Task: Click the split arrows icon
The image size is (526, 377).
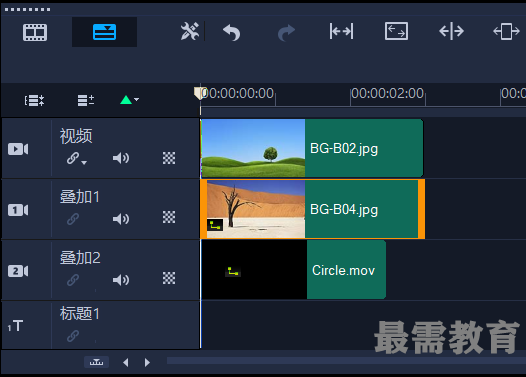Action: 451,31
